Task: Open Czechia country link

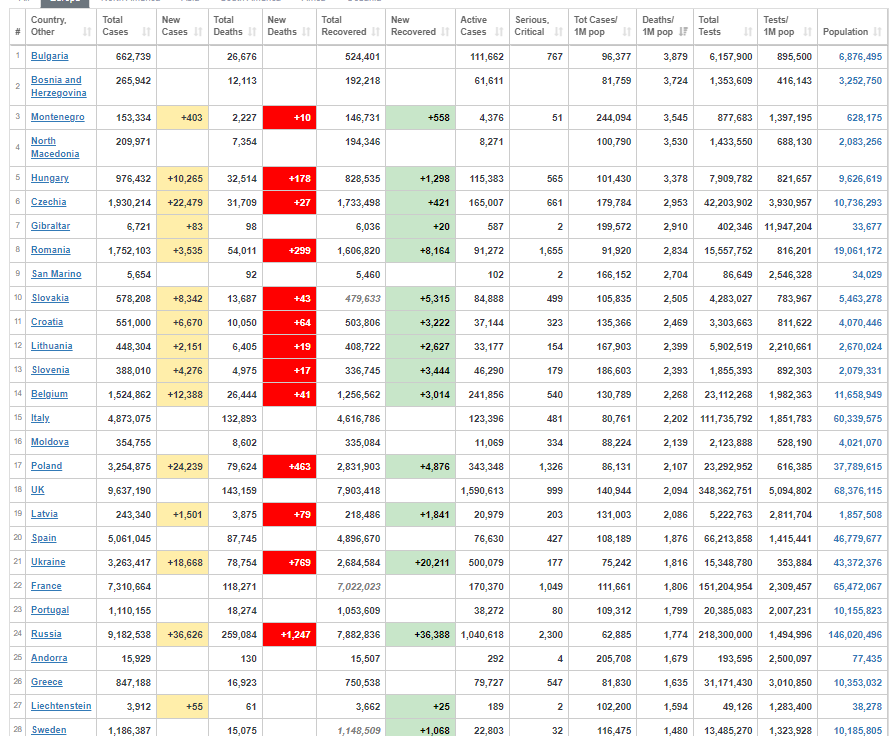Action: coord(48,202)
